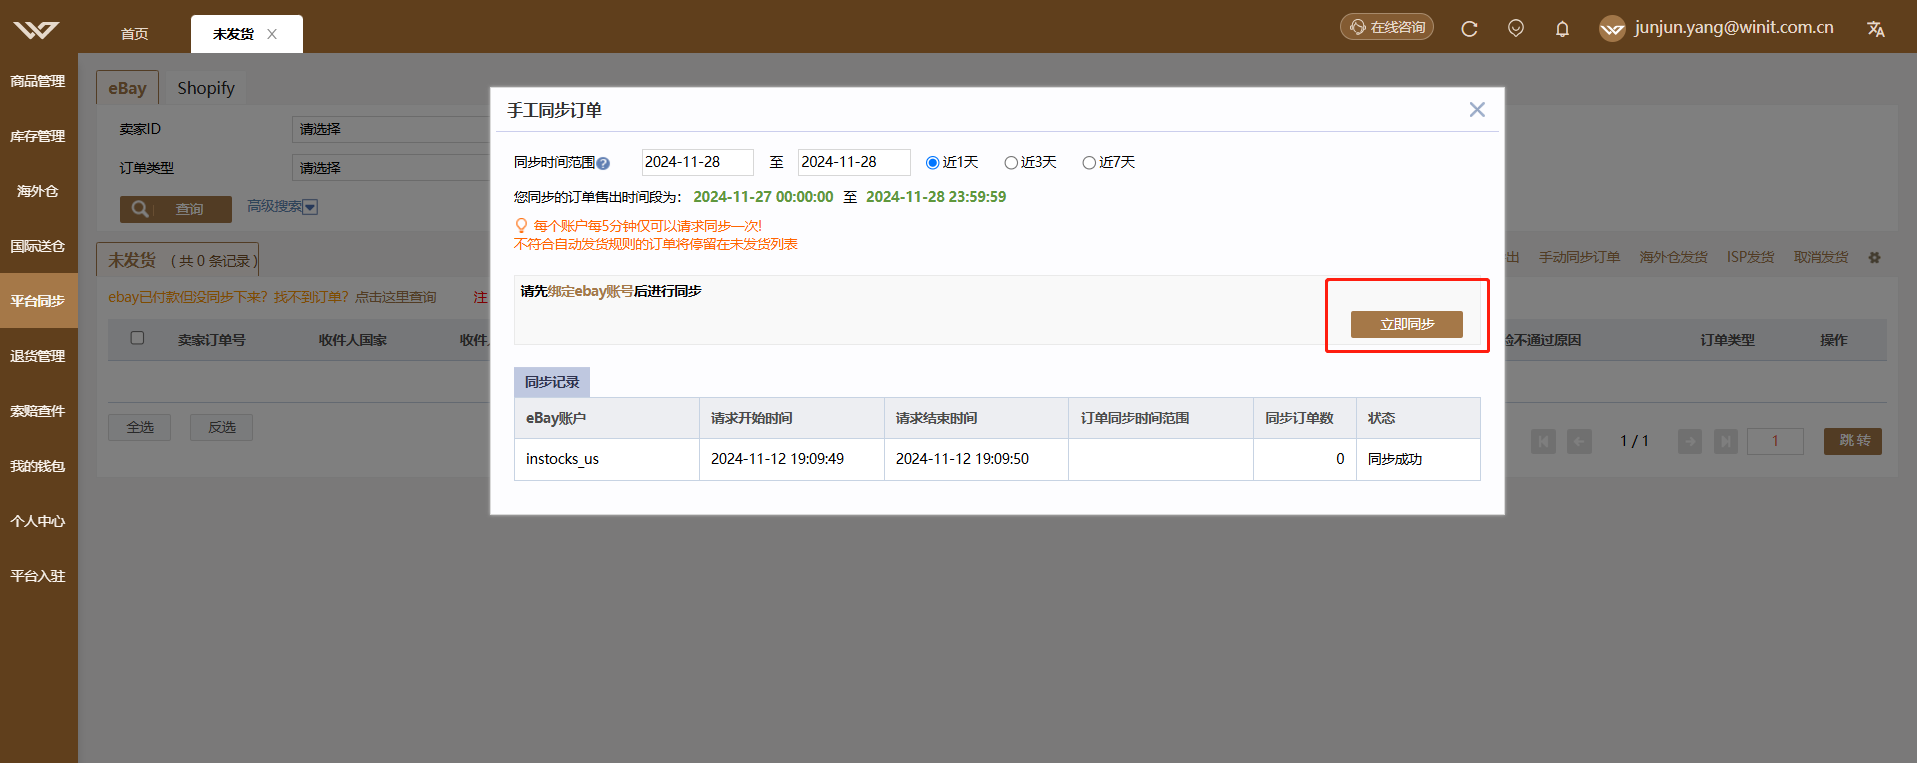
Task: Click the help icon beside 同步时间范围
Action: pyautogui.click(x=603, y=163)
